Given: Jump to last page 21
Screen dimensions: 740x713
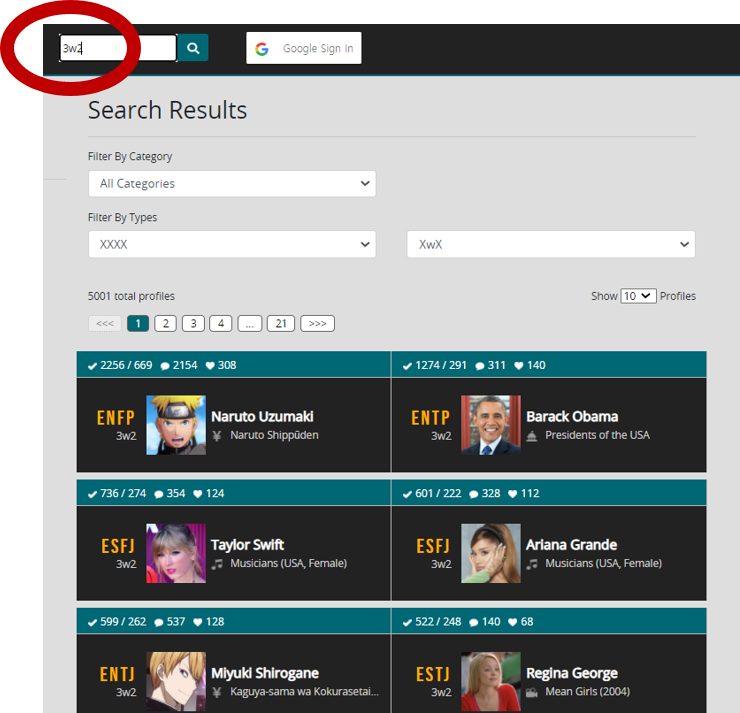Looking at the screenshot, I should point(281,324).
